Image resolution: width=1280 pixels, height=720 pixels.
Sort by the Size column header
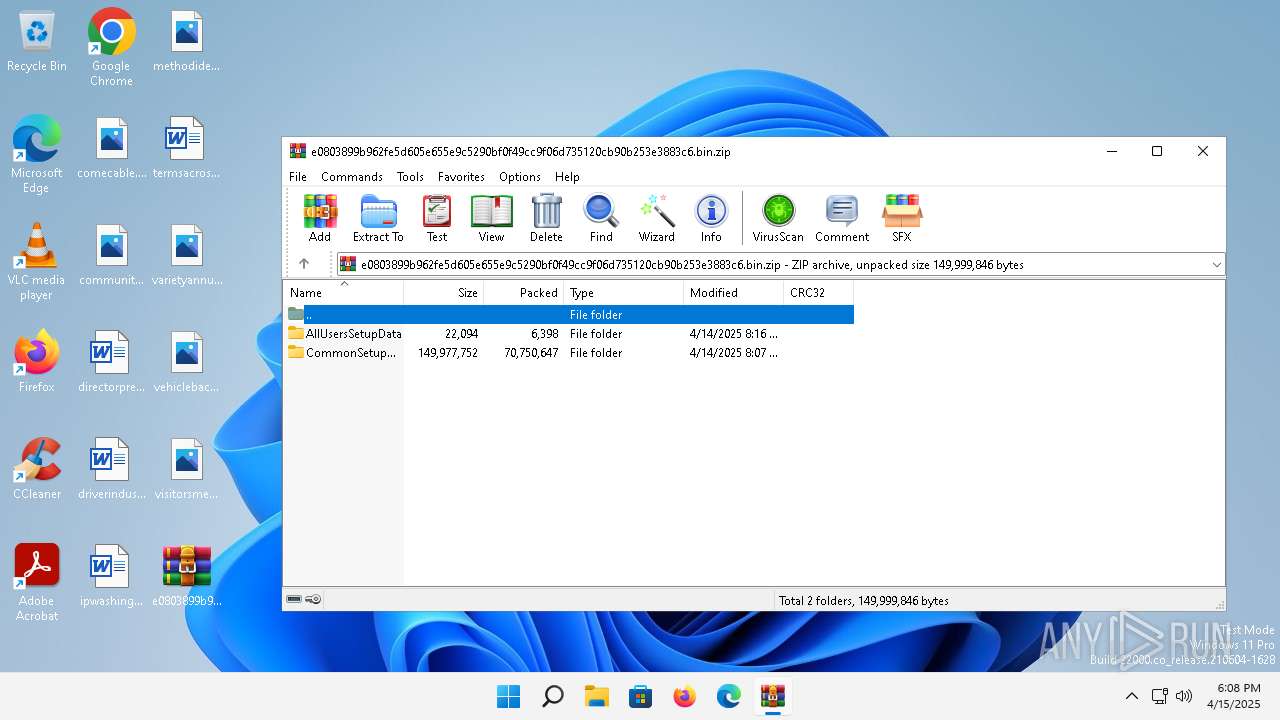(444, 293)
